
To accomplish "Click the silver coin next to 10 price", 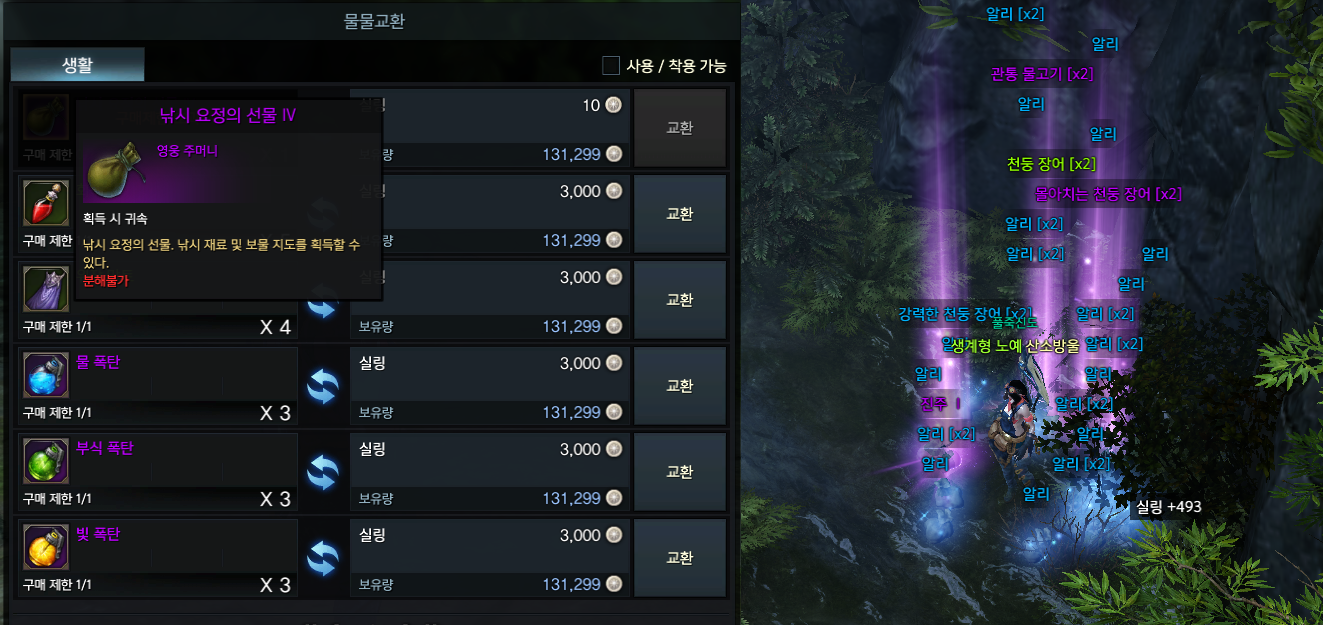I will tap(614, 105).
